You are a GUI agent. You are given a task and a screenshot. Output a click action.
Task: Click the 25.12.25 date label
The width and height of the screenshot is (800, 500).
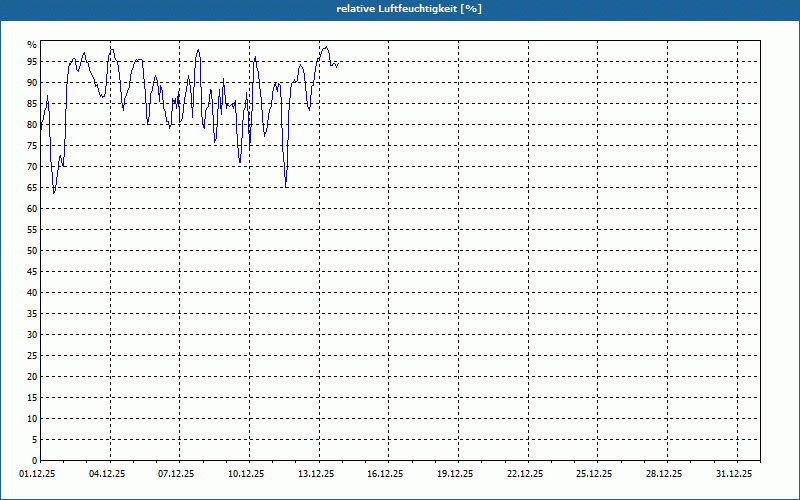(594, 474)
